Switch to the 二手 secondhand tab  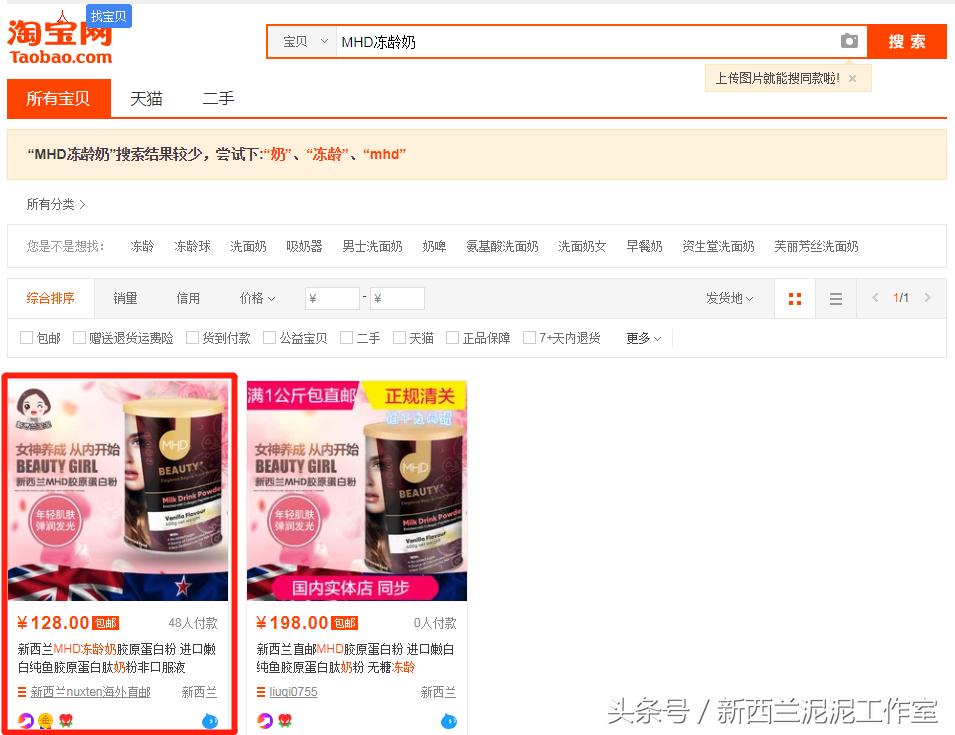[x=218, y=99]
